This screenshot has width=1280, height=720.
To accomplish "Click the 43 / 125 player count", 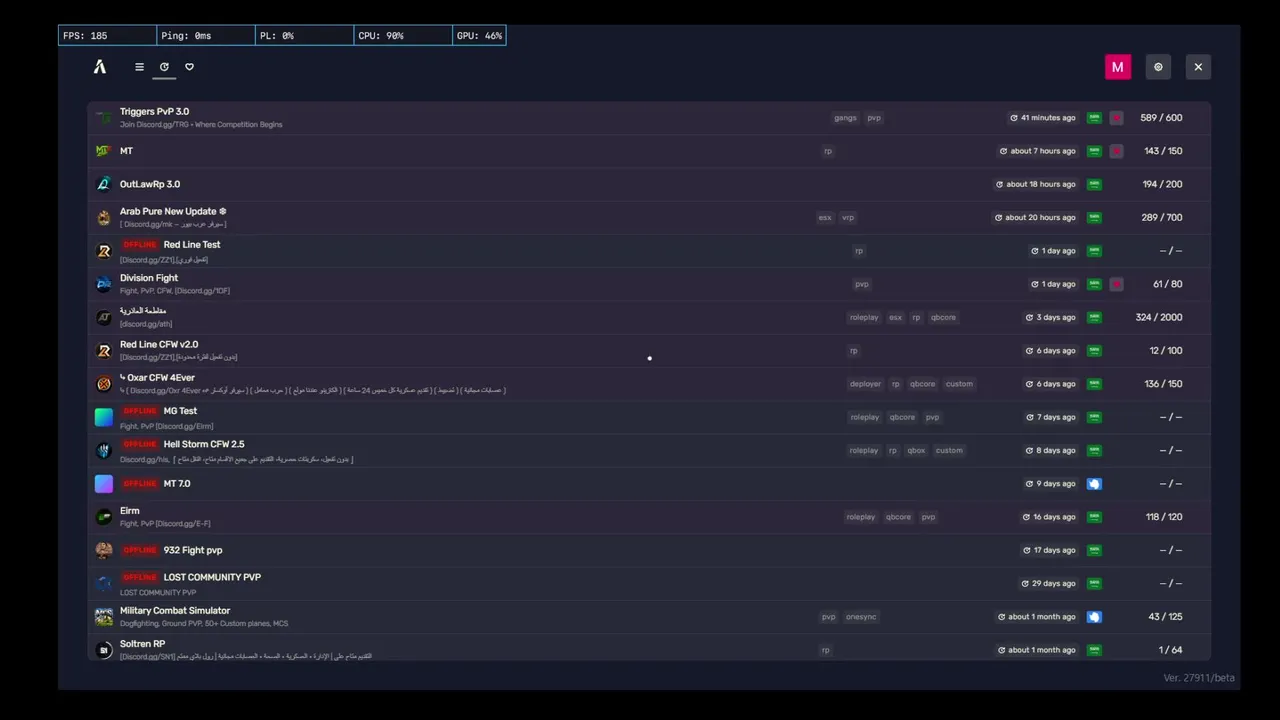I will (1165, 617).
